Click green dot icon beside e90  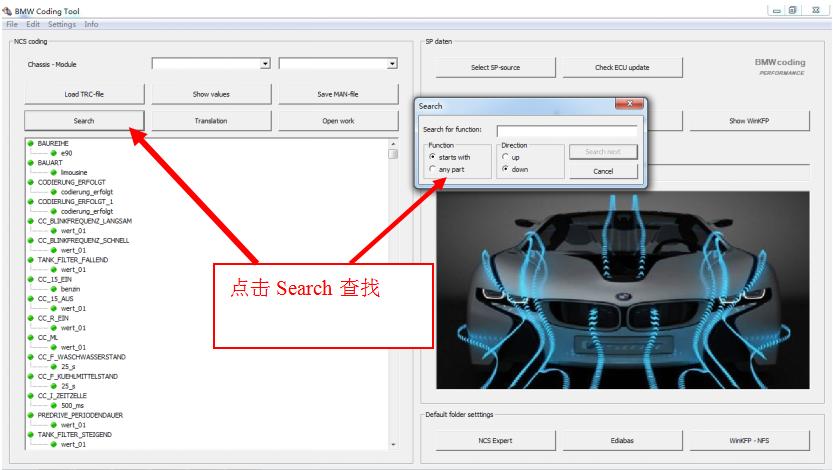click(x=54, y=153)
